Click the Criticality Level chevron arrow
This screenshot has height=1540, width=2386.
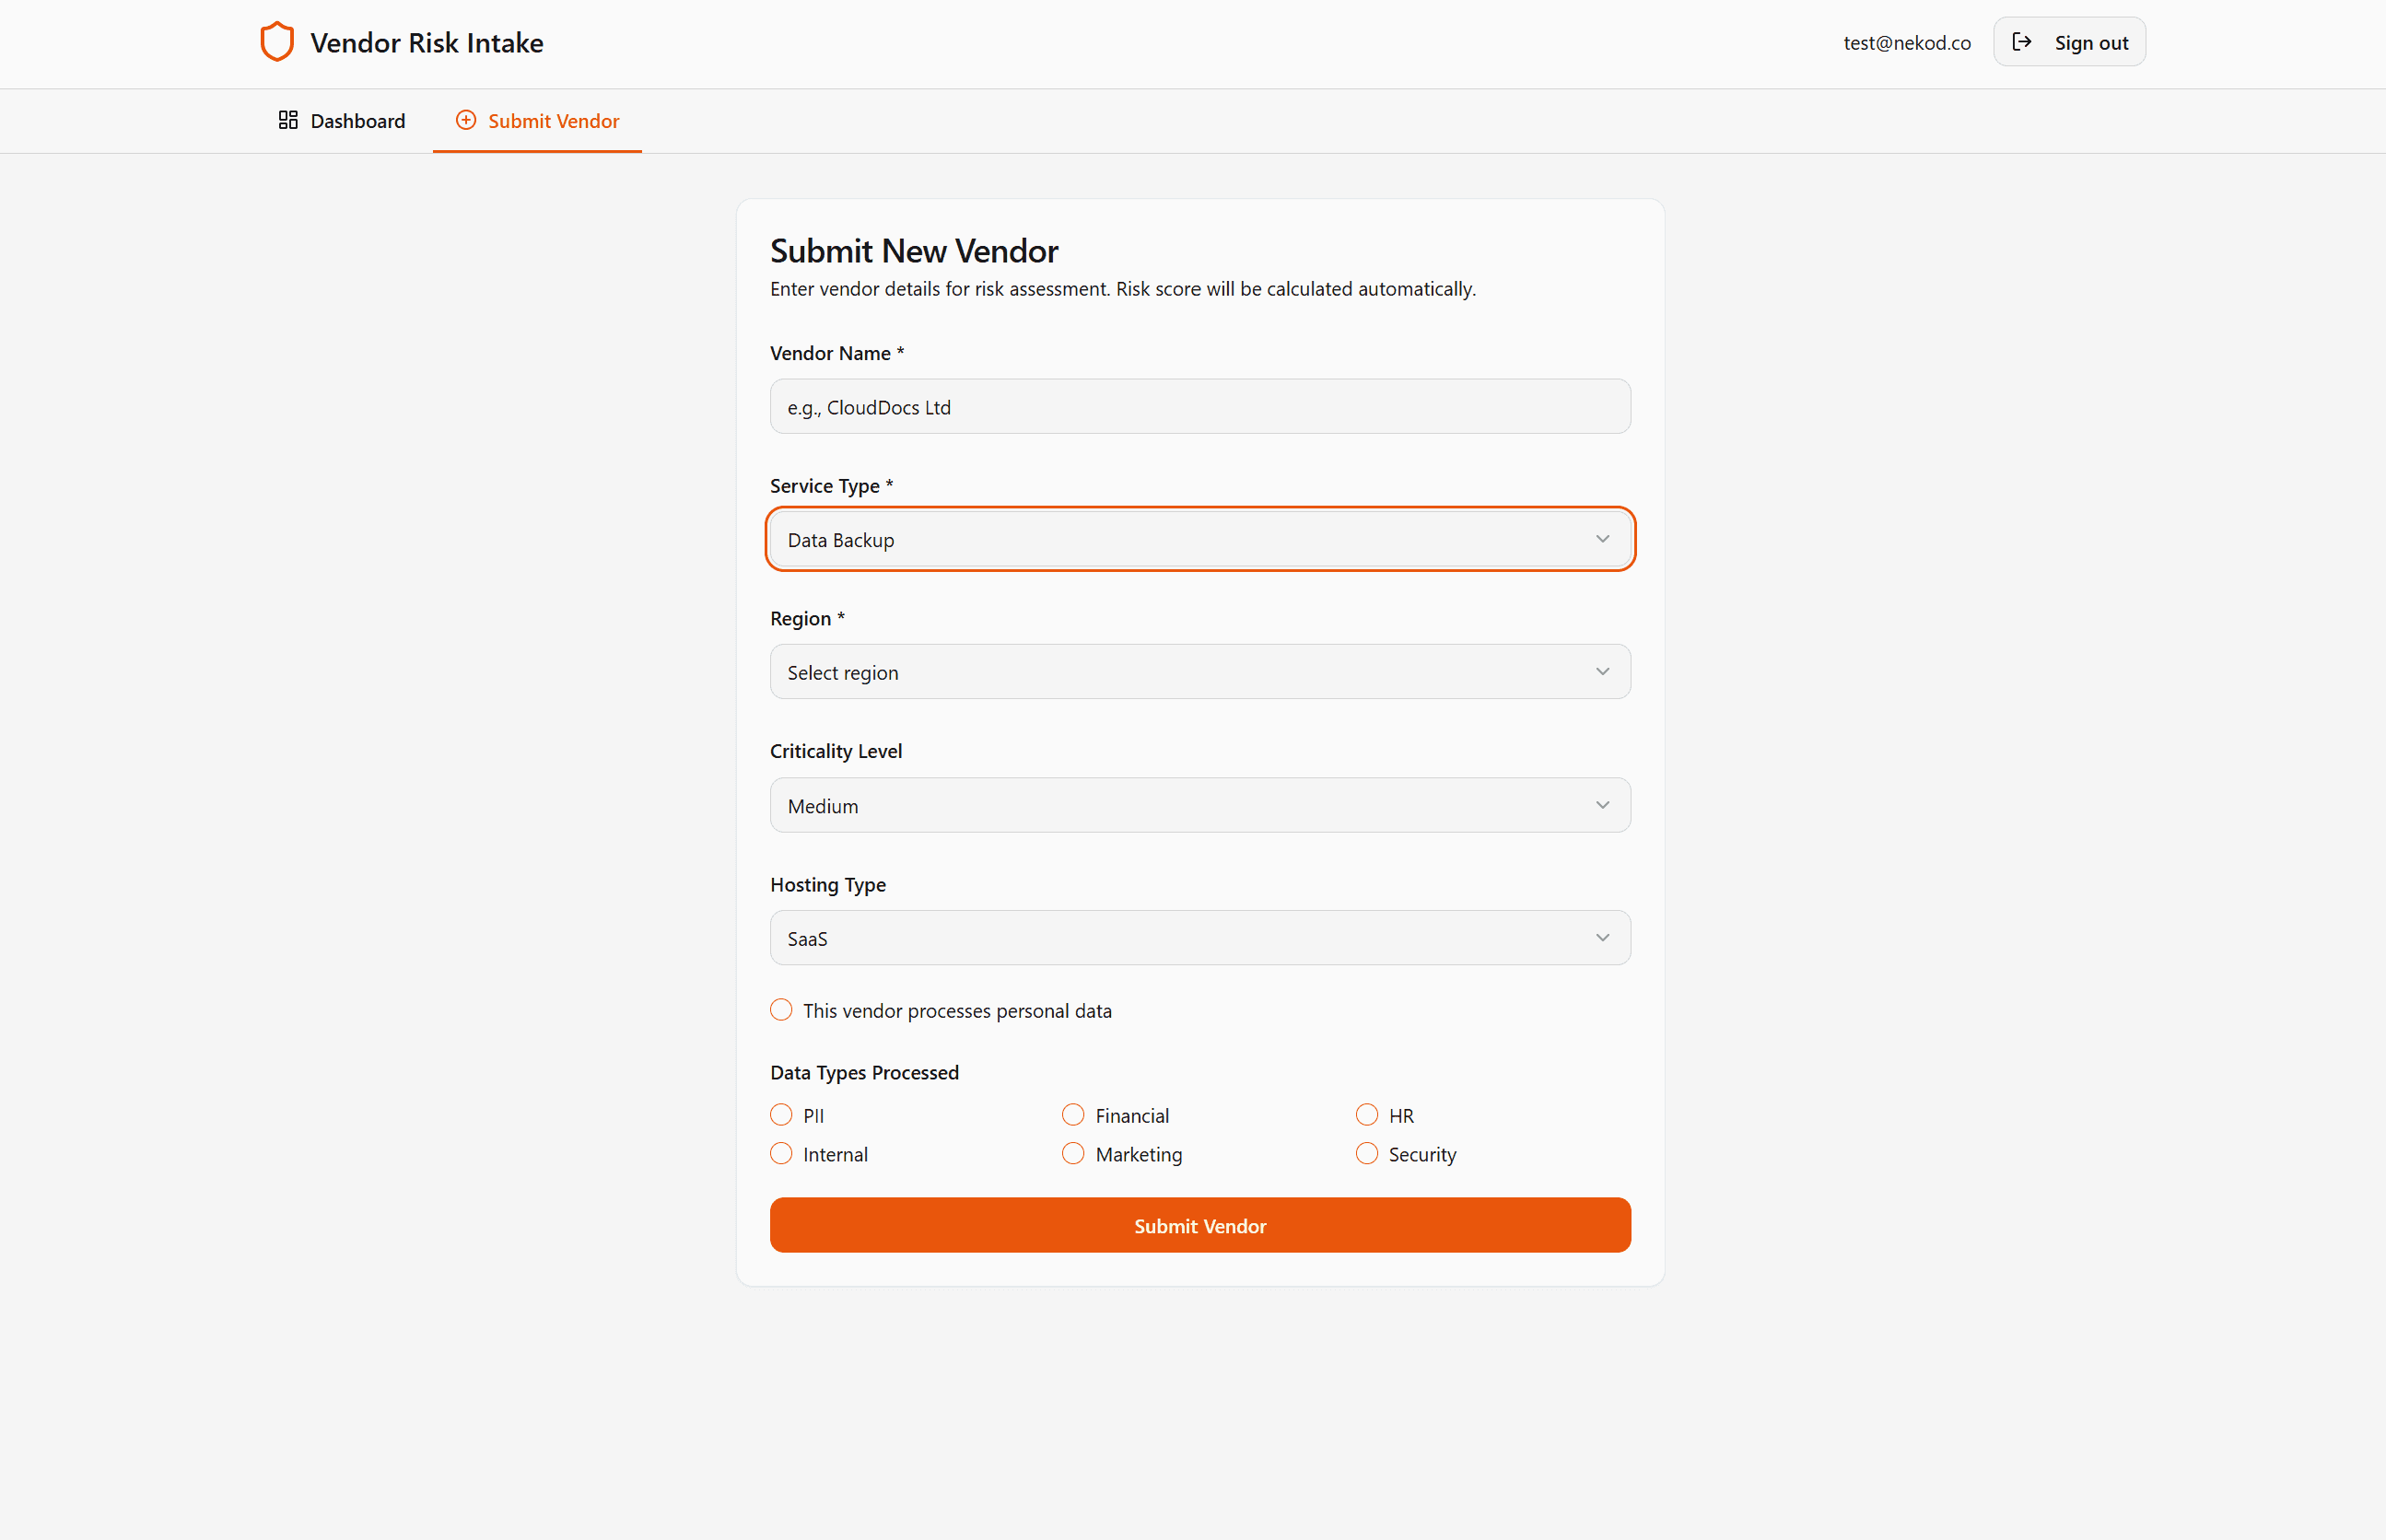click(x=1602, y=805)
